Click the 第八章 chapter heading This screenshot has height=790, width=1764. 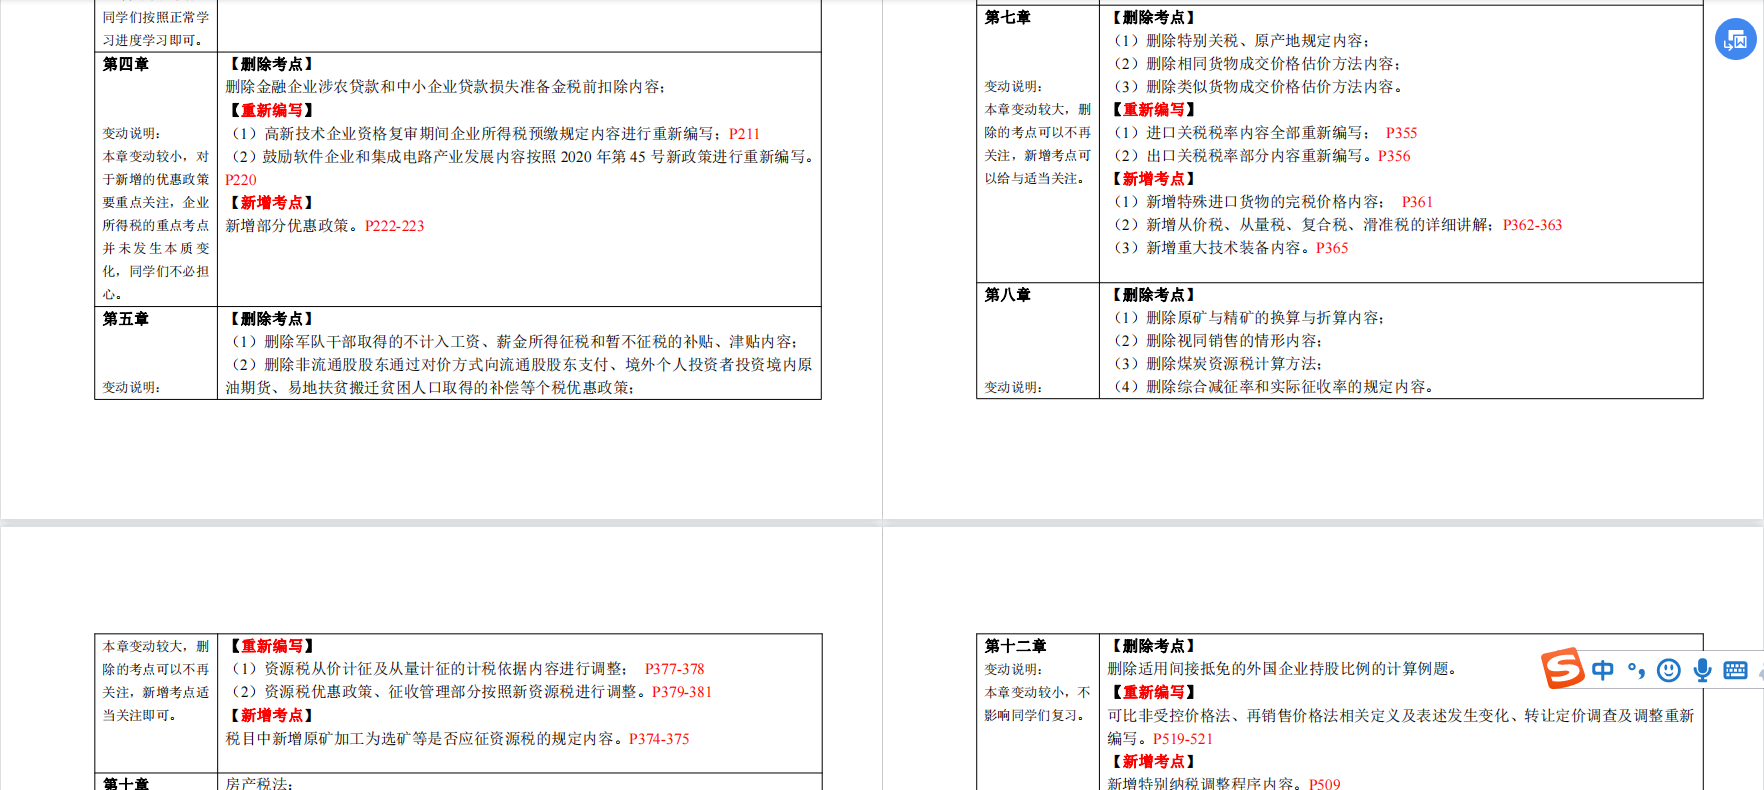point(1007,295)
